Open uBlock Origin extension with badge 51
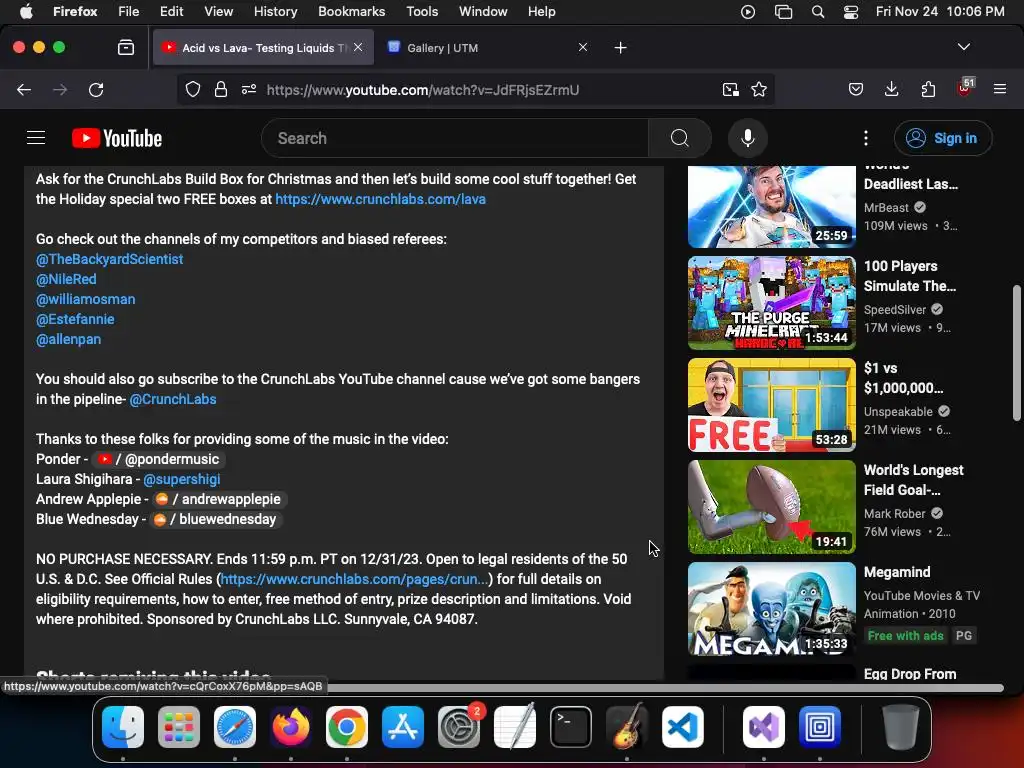The width and height of the screenshot is (1024, 768). [965, 88]
